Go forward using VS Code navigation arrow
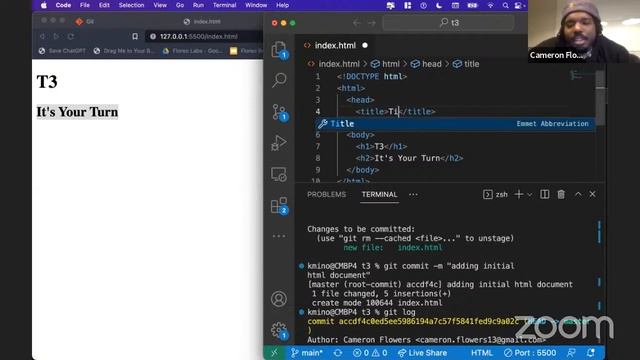The height and width of the screenshot is (360, 640). pos(371,23)
